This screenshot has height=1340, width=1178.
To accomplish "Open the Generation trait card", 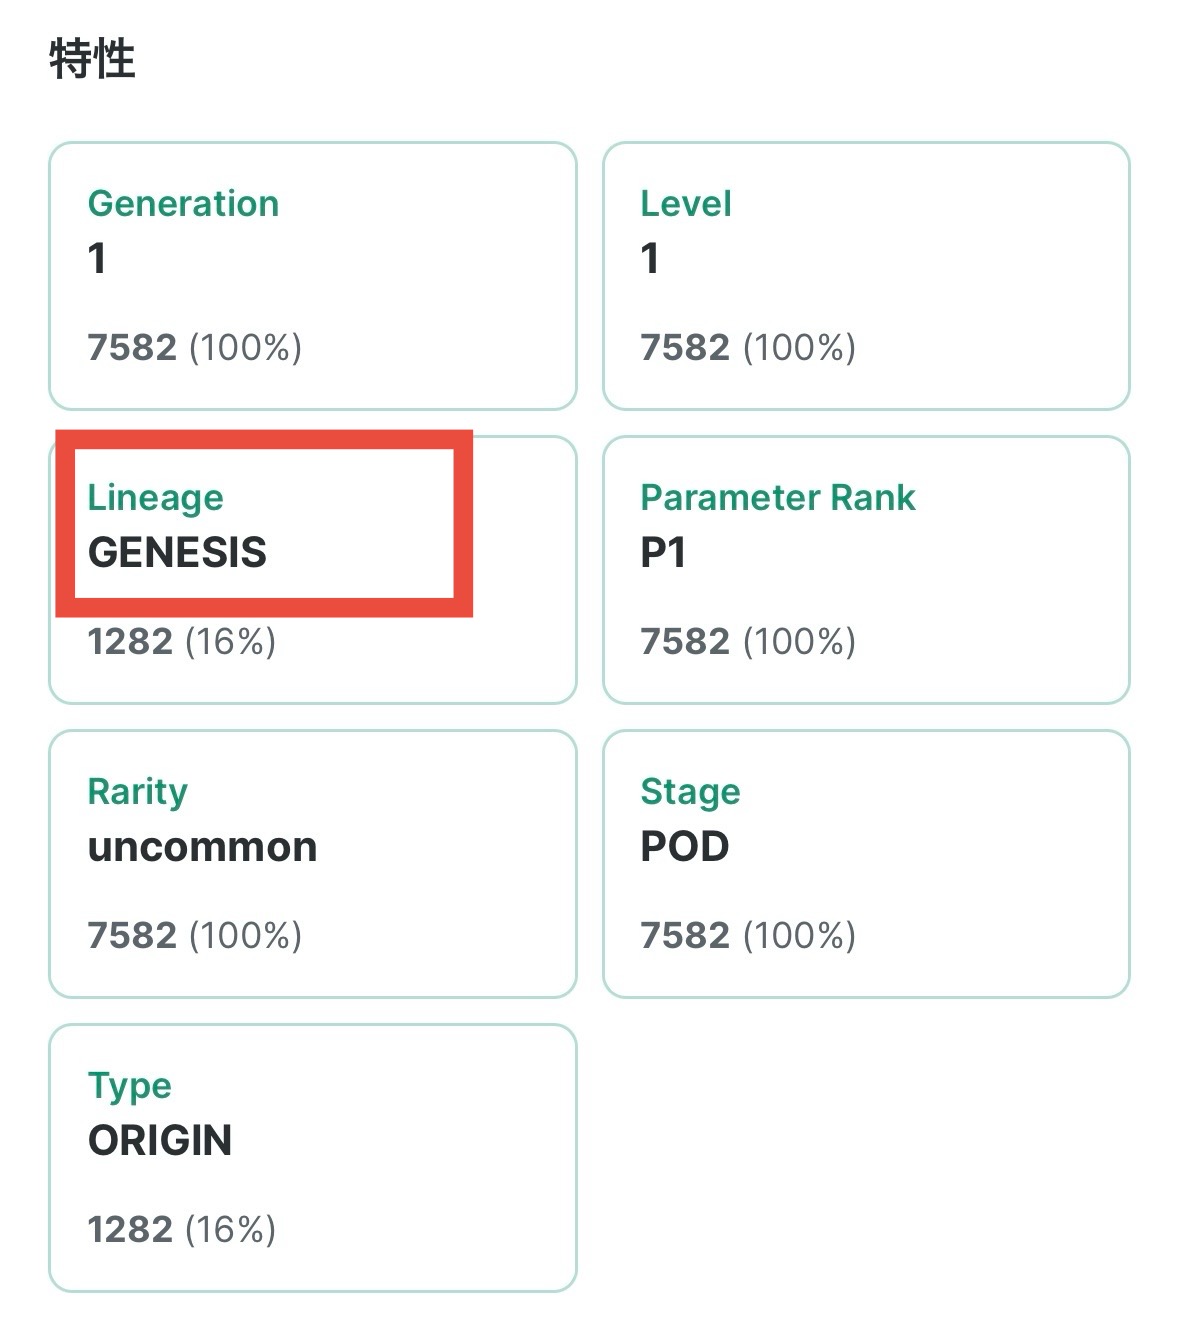I will tap(312, 275).
